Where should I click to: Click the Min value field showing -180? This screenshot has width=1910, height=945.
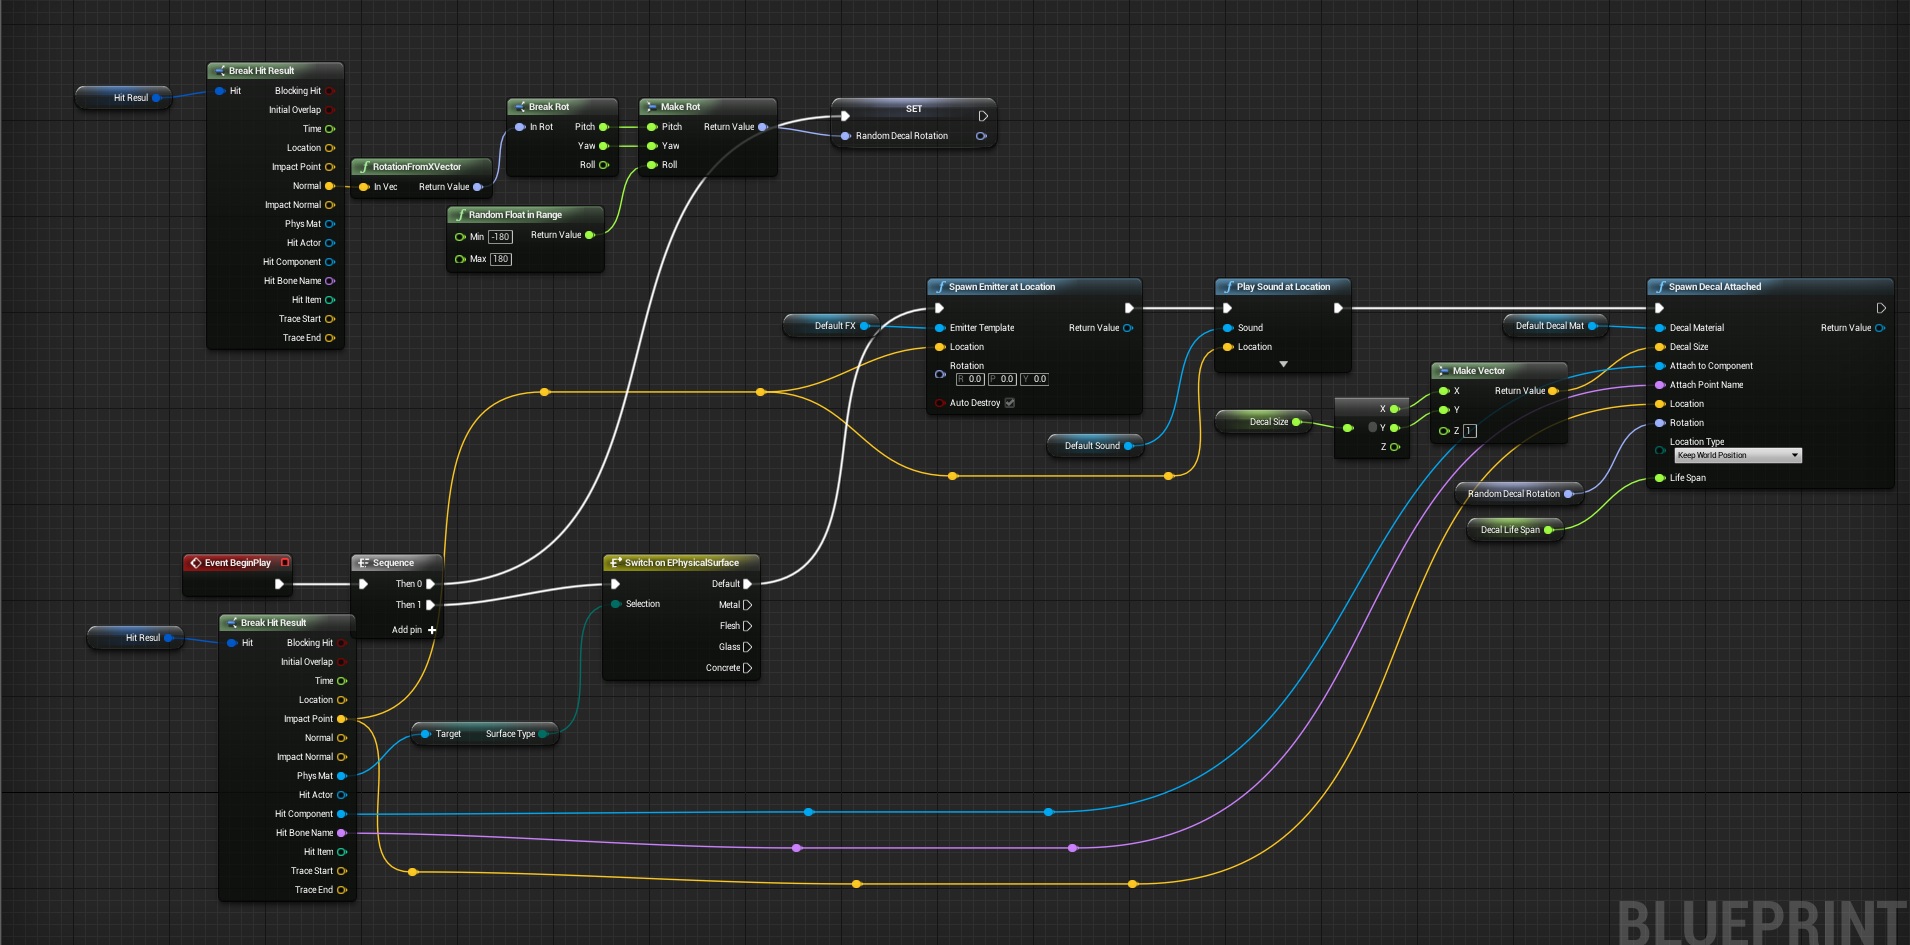click(x=500, y=237)
